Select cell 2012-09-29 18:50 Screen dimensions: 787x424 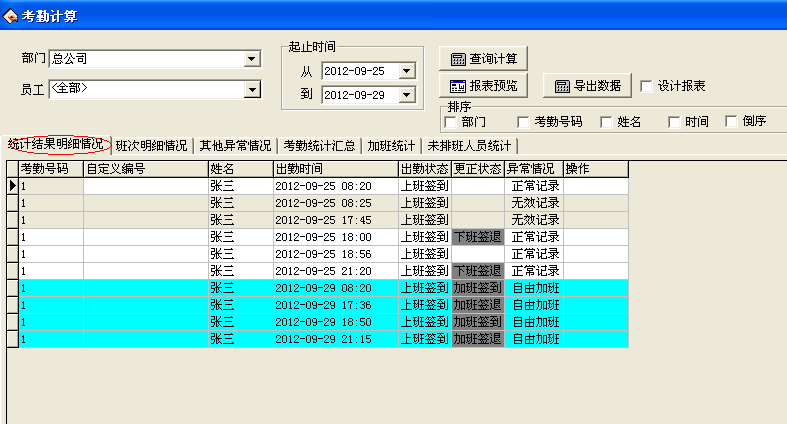[336, 322]
